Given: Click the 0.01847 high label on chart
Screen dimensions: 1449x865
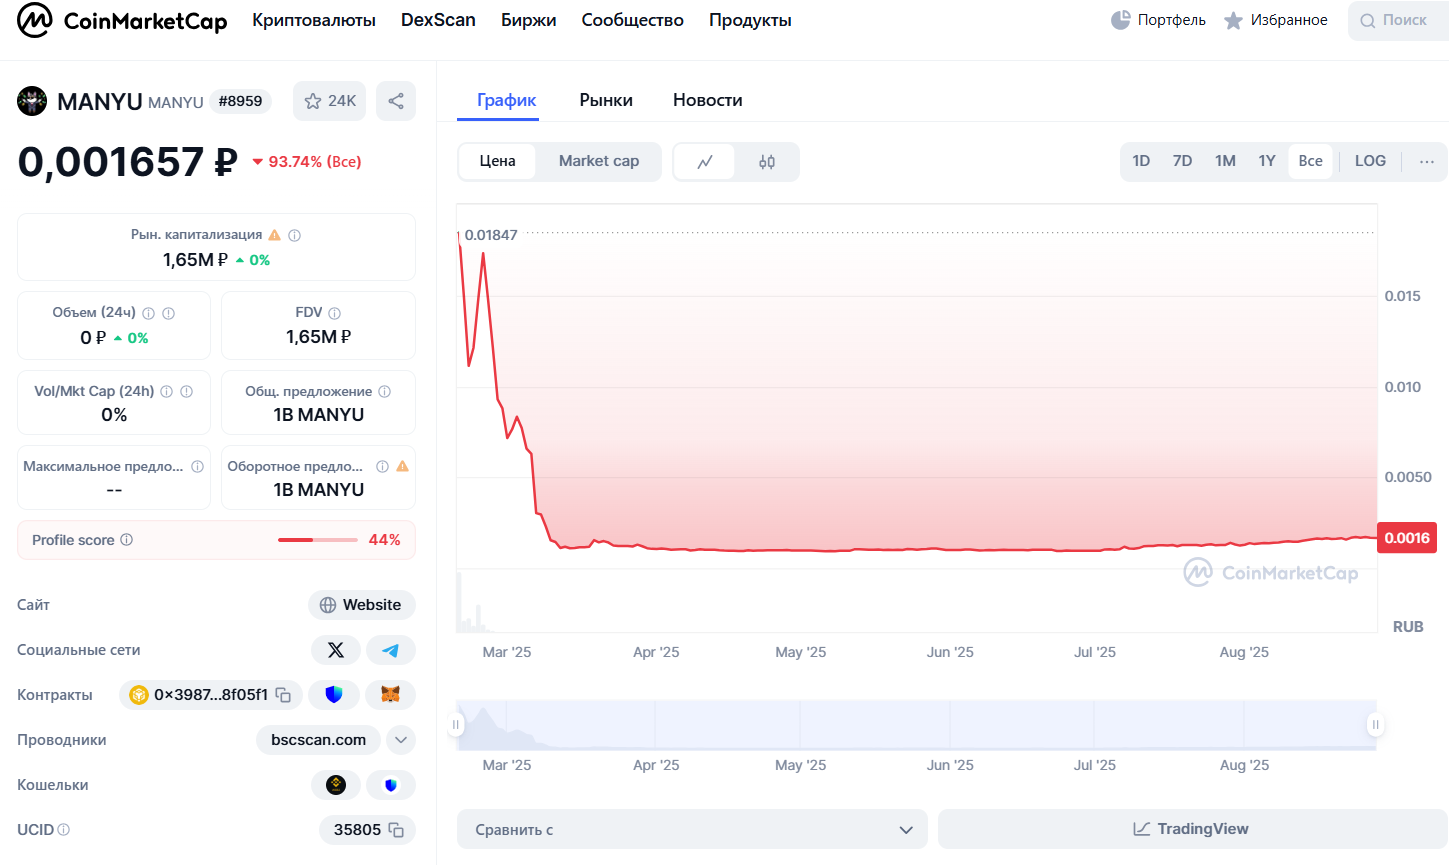Looking at the screenshot, I should (x=491, y=235).
